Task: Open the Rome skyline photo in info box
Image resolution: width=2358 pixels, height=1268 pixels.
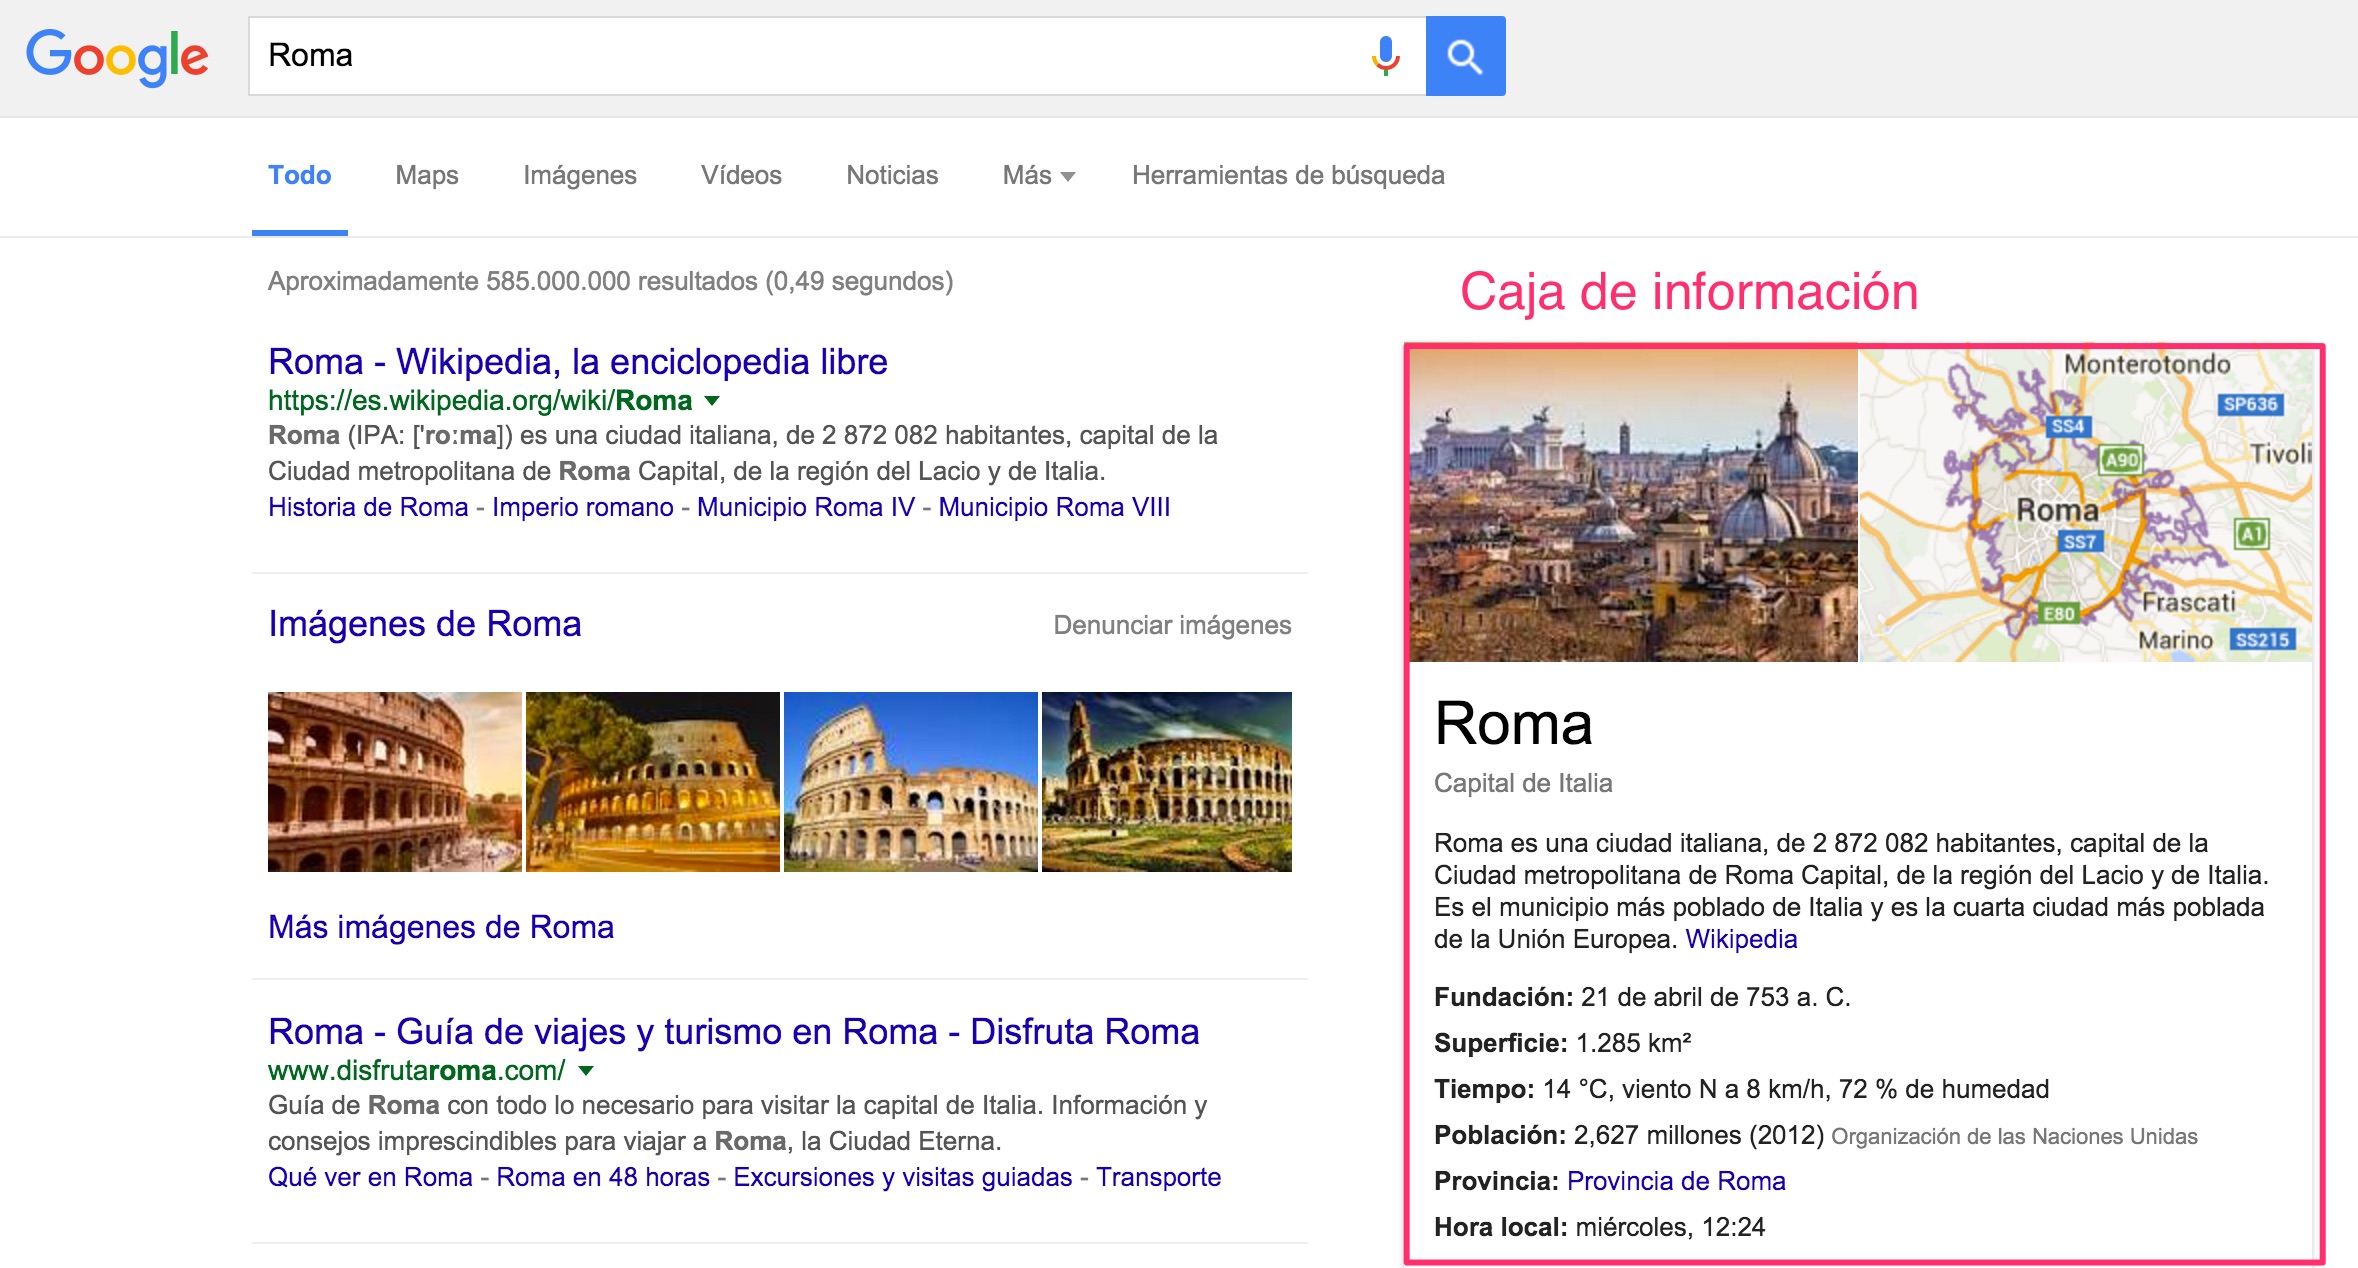Action: pyautogui.click(x=1634, y=505)
